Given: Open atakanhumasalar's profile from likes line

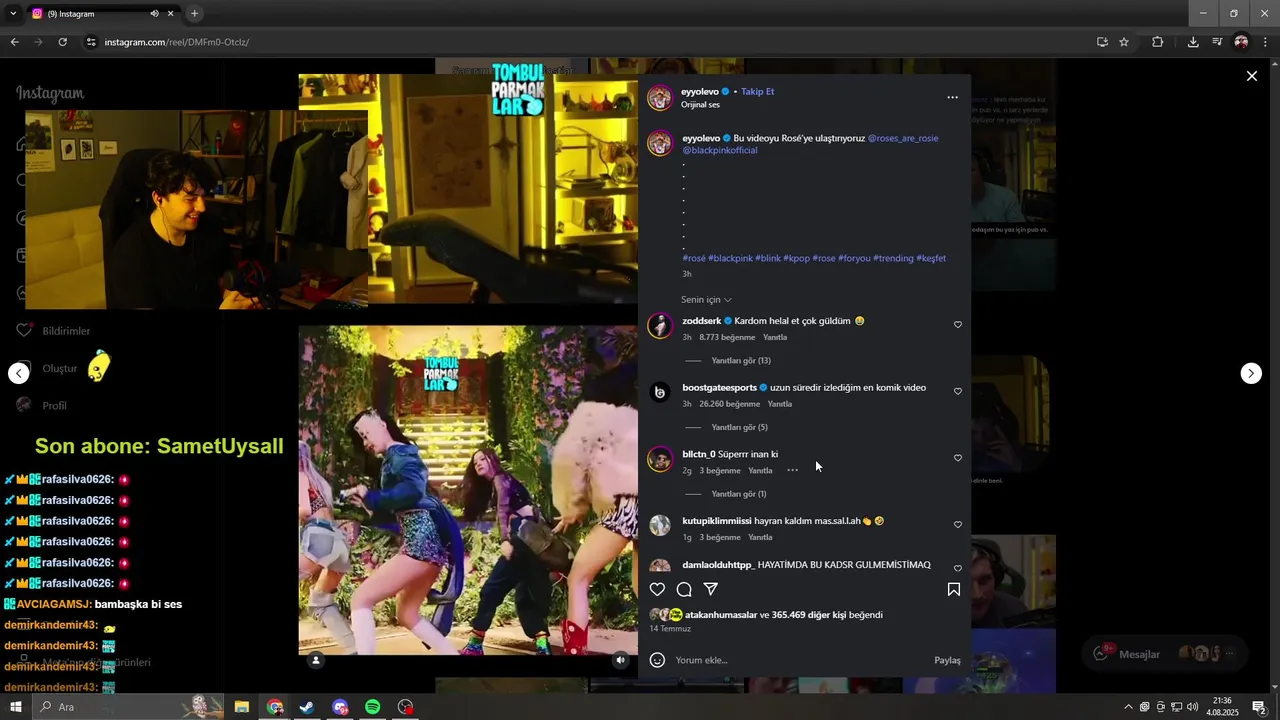Looking at the screenshot, I should [721, 615].
